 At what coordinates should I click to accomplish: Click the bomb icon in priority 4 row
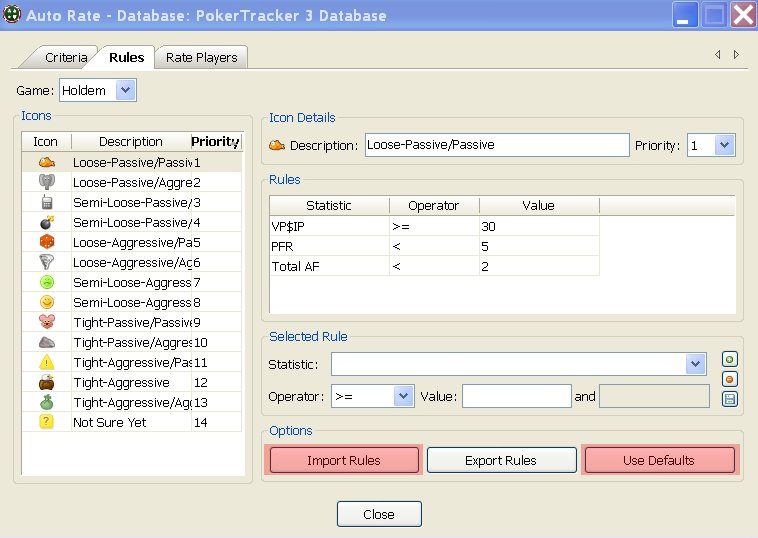point(47,222)
